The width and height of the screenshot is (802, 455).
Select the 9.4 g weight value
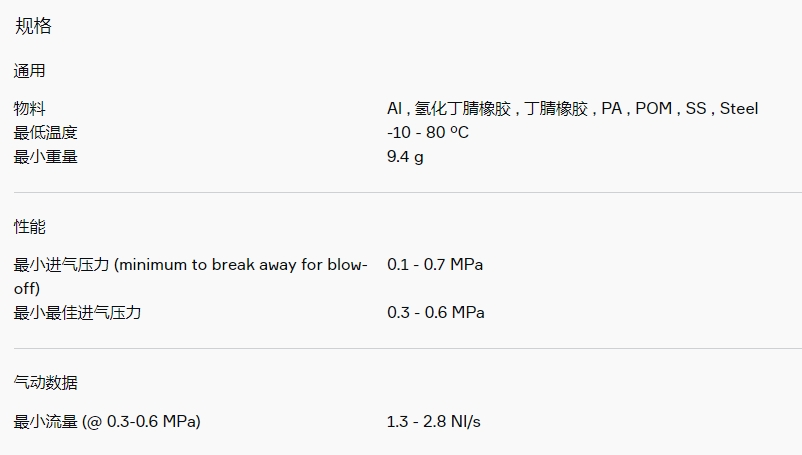coord(405,156)
